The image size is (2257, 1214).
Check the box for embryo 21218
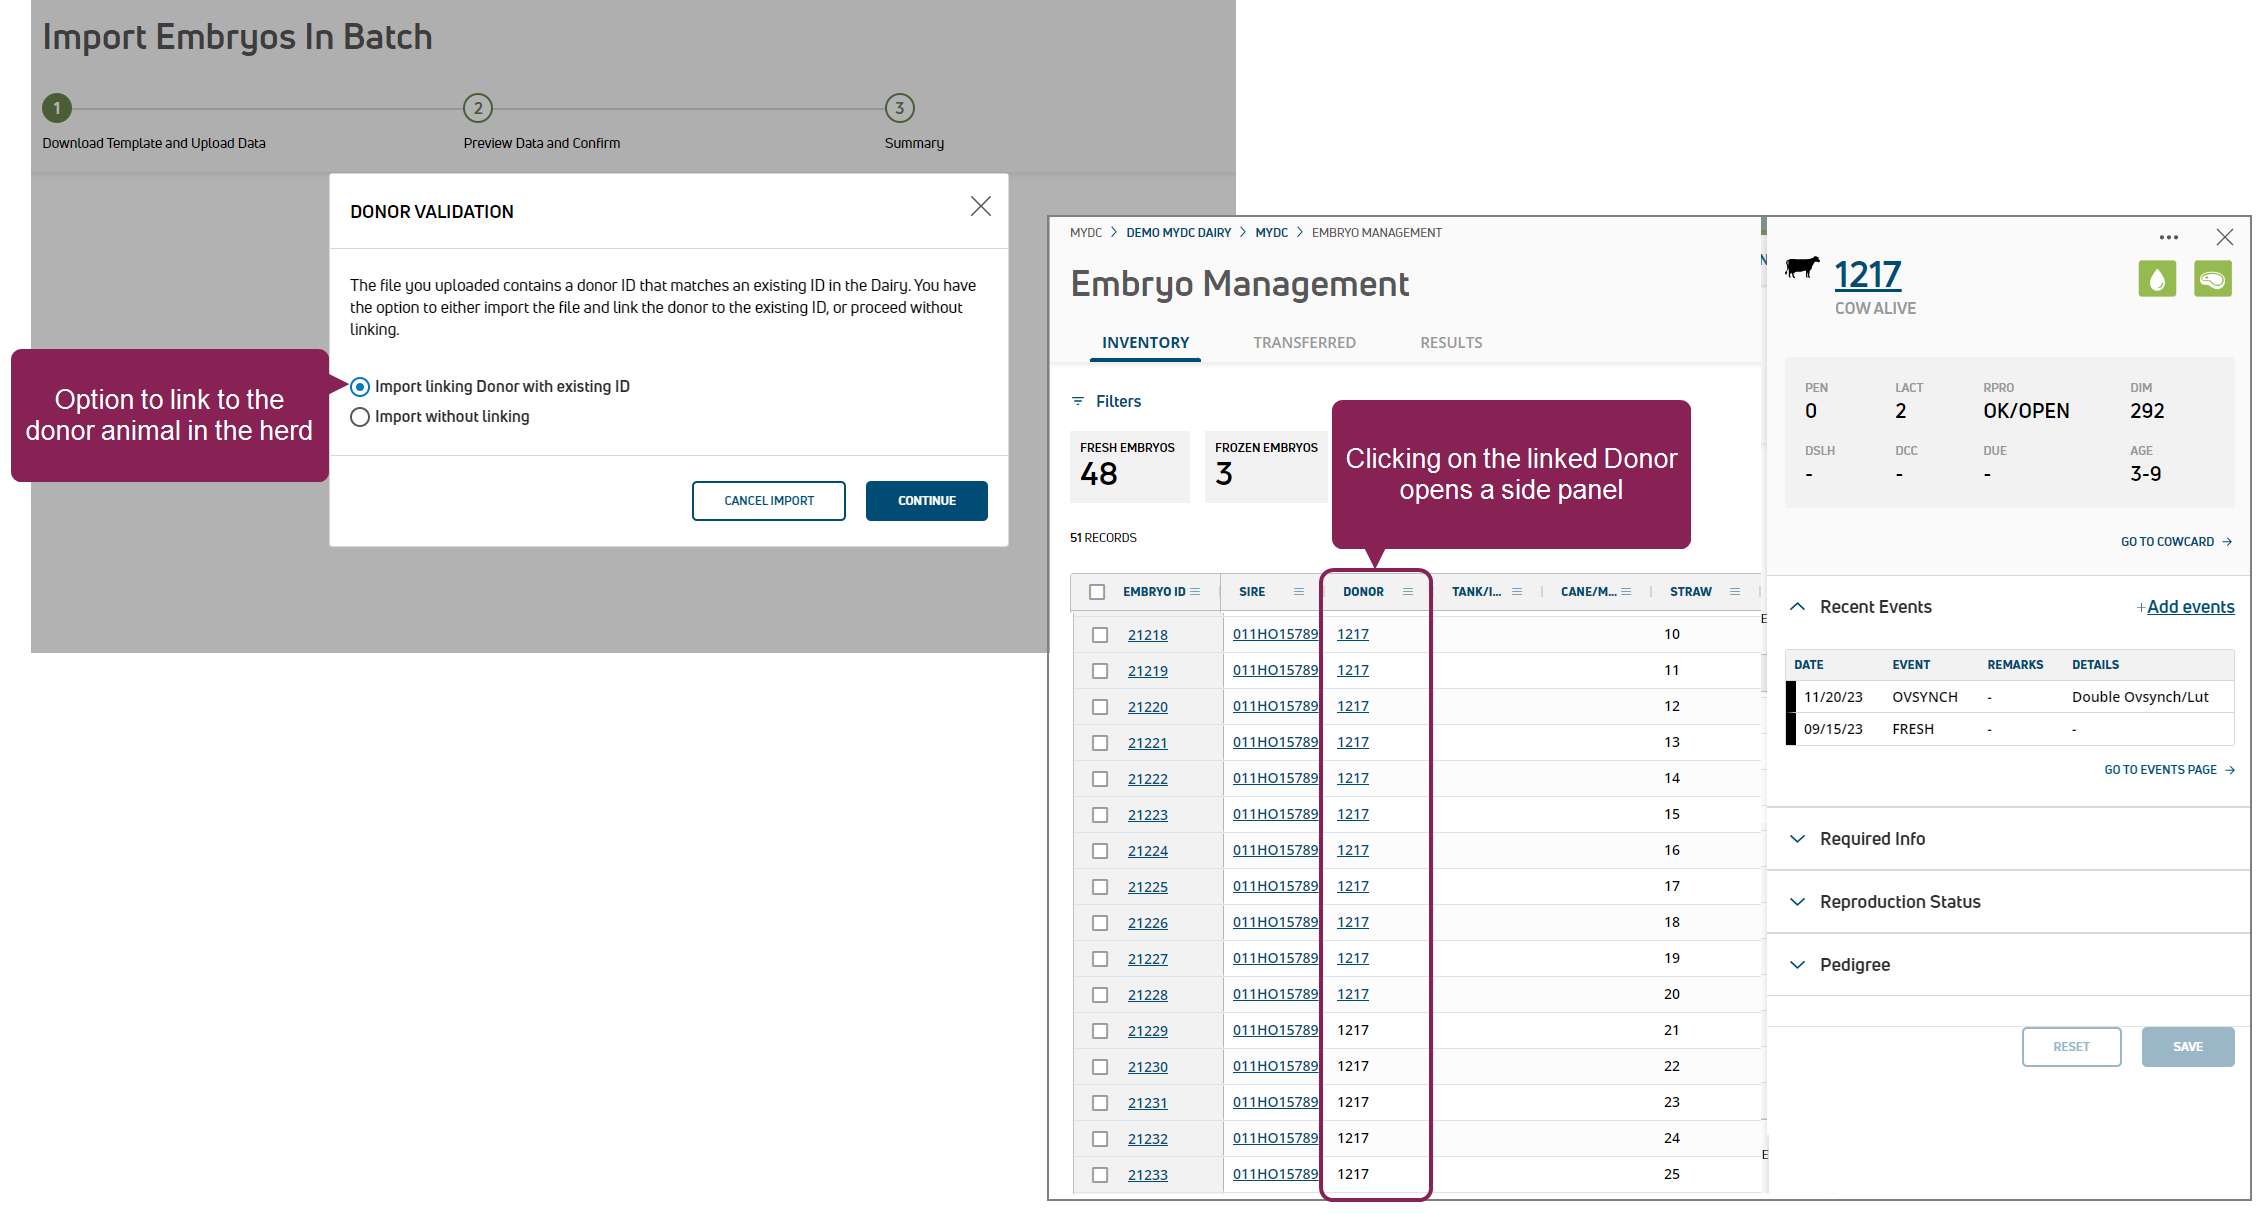click(1100, 635)
